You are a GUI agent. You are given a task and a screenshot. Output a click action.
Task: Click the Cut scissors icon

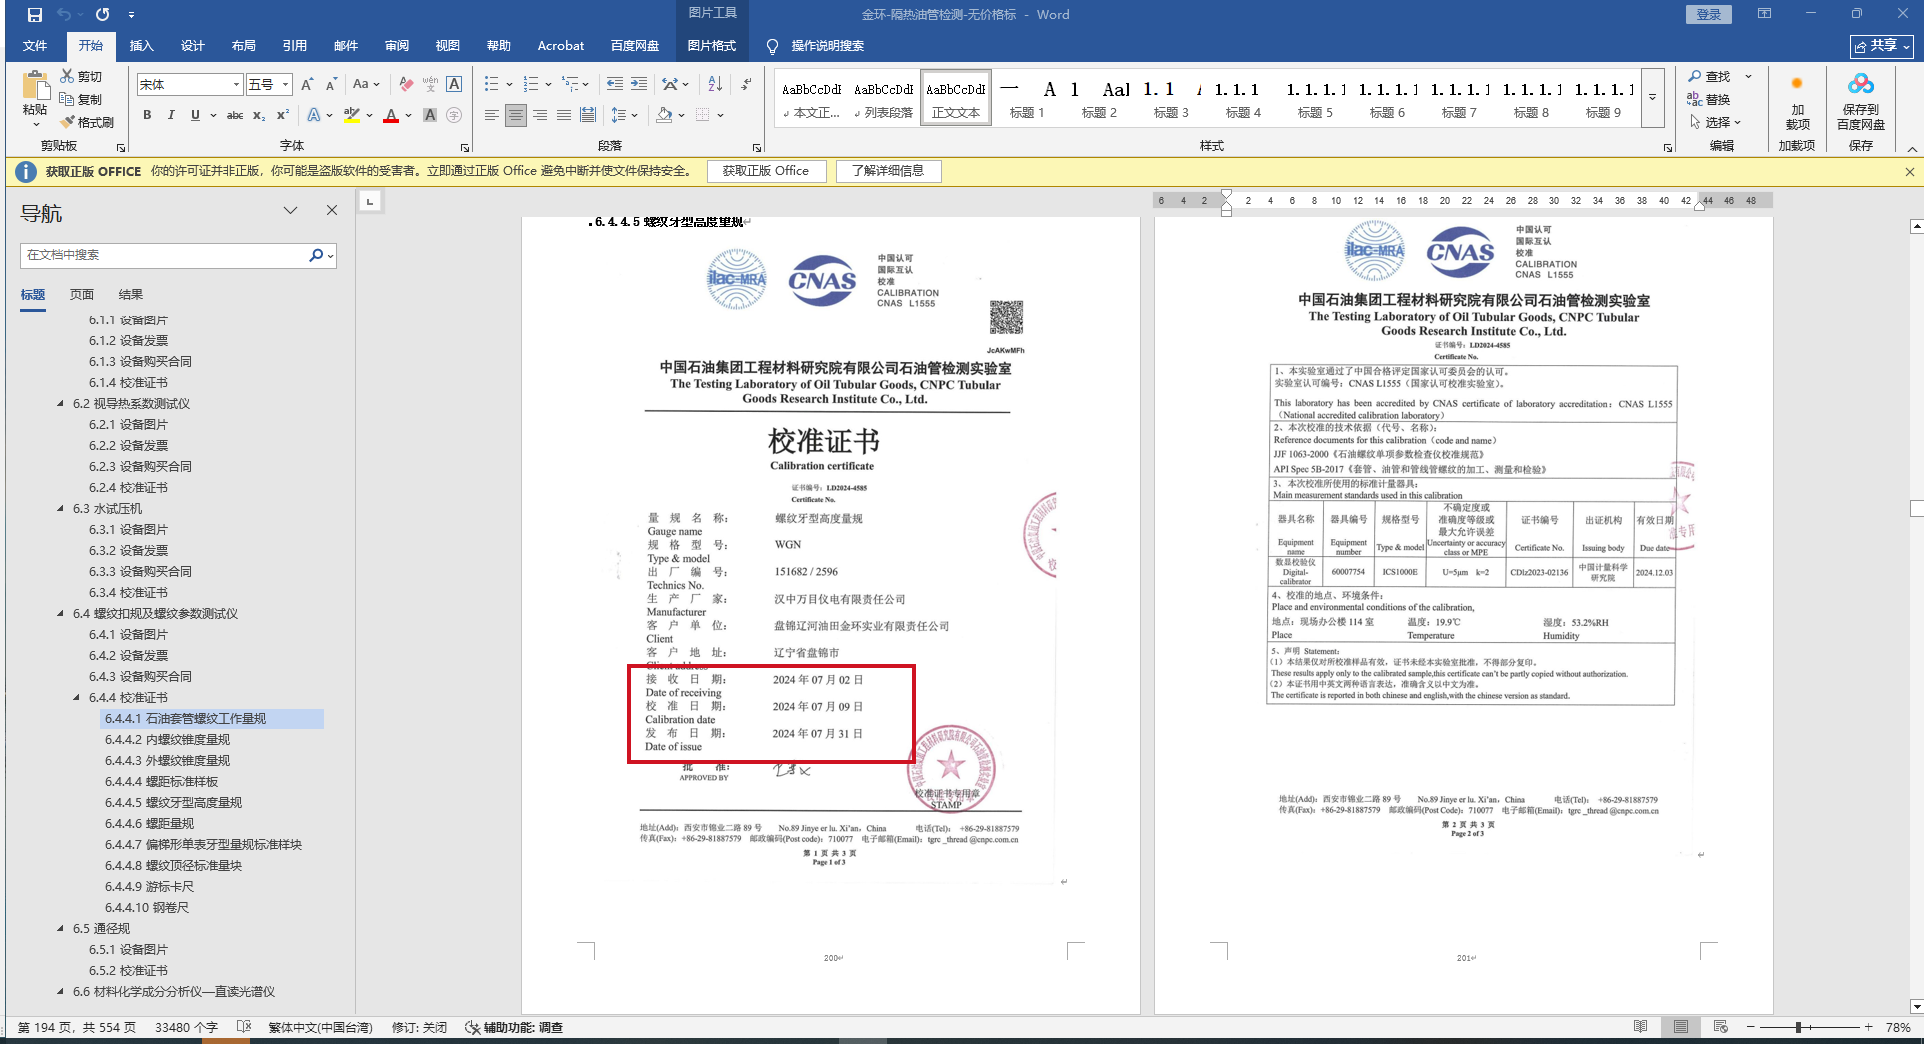tap(67, 76)
